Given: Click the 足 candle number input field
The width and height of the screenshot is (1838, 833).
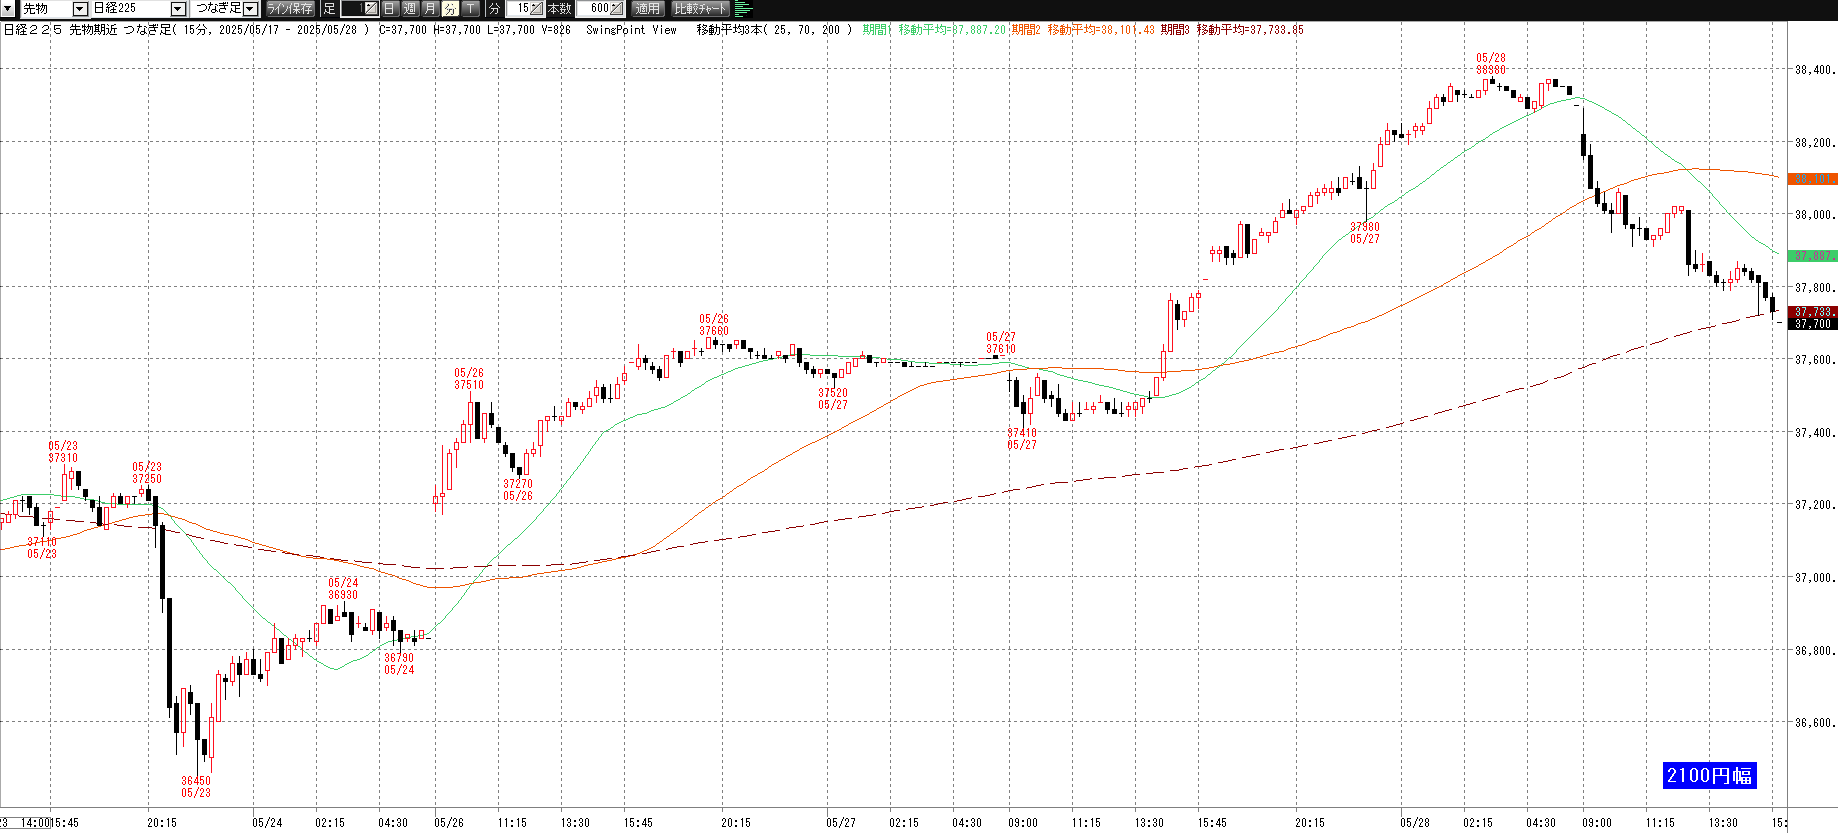Looking at the screenshot, I should point(359,9).
